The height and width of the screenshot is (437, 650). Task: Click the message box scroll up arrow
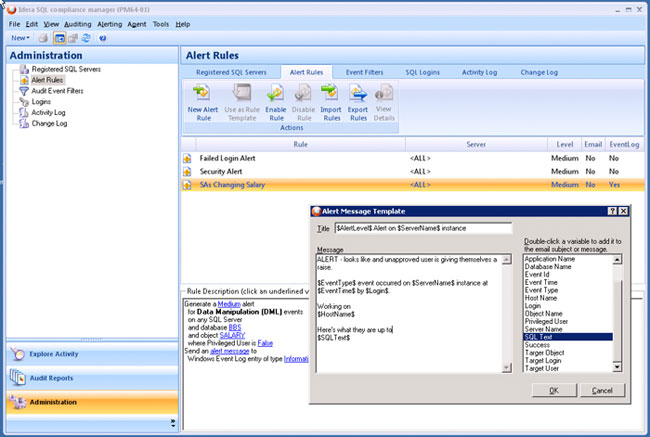click(x=506, y=260)
